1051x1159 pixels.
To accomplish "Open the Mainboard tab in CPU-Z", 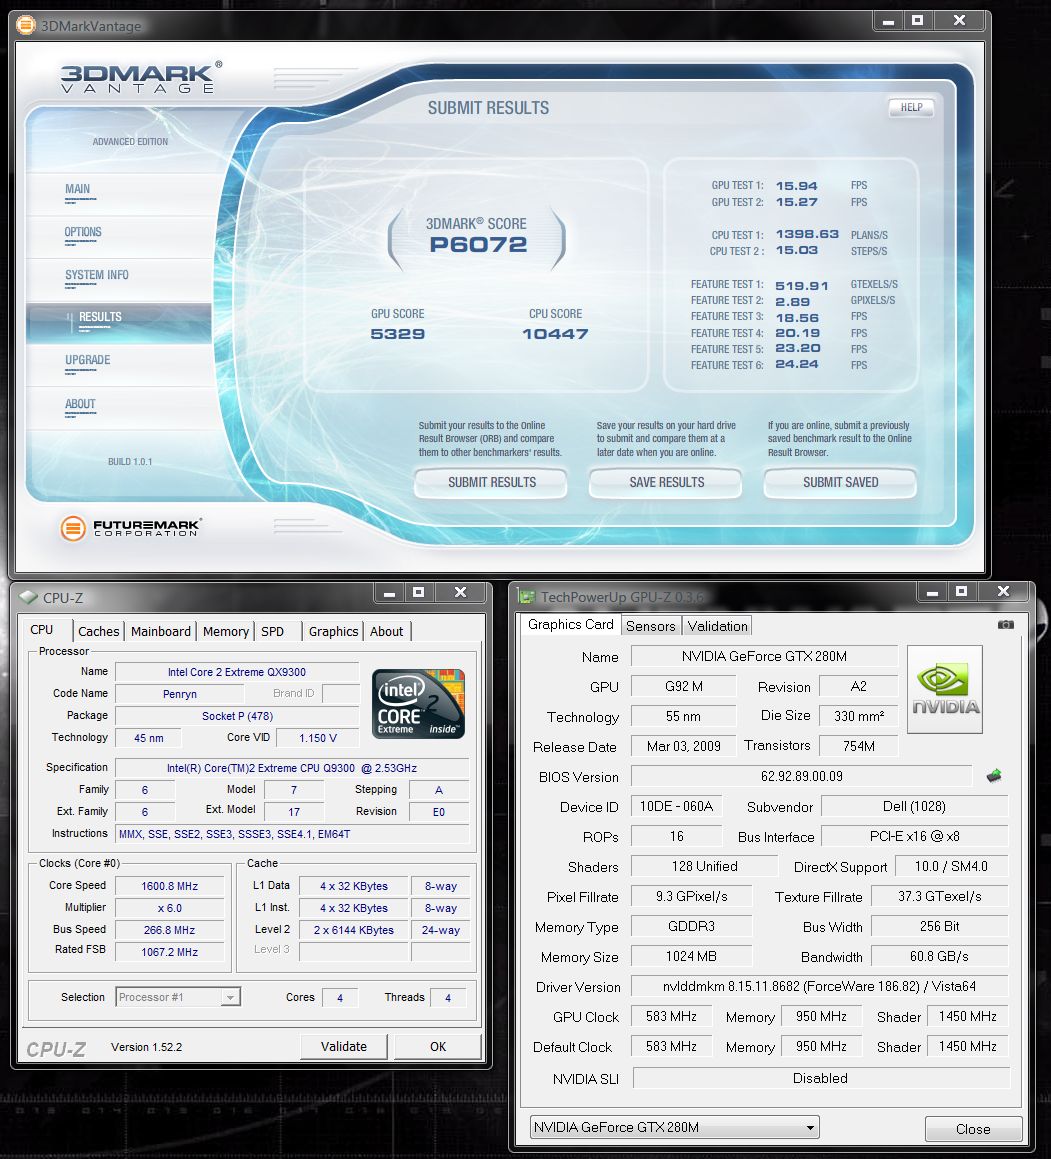I will 160,631.
